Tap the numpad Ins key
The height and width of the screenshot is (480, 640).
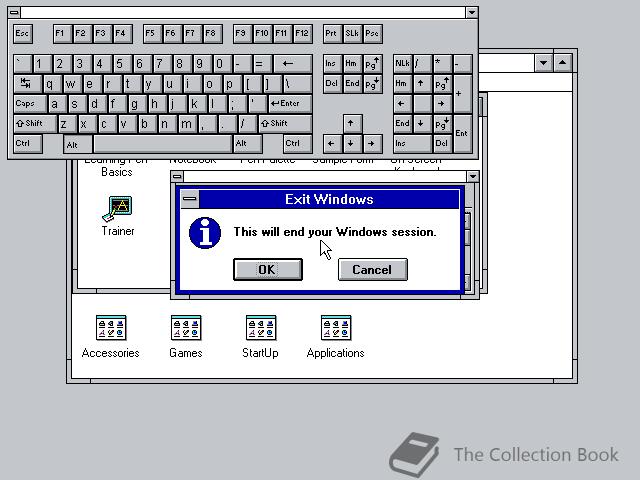click(412, 144)
